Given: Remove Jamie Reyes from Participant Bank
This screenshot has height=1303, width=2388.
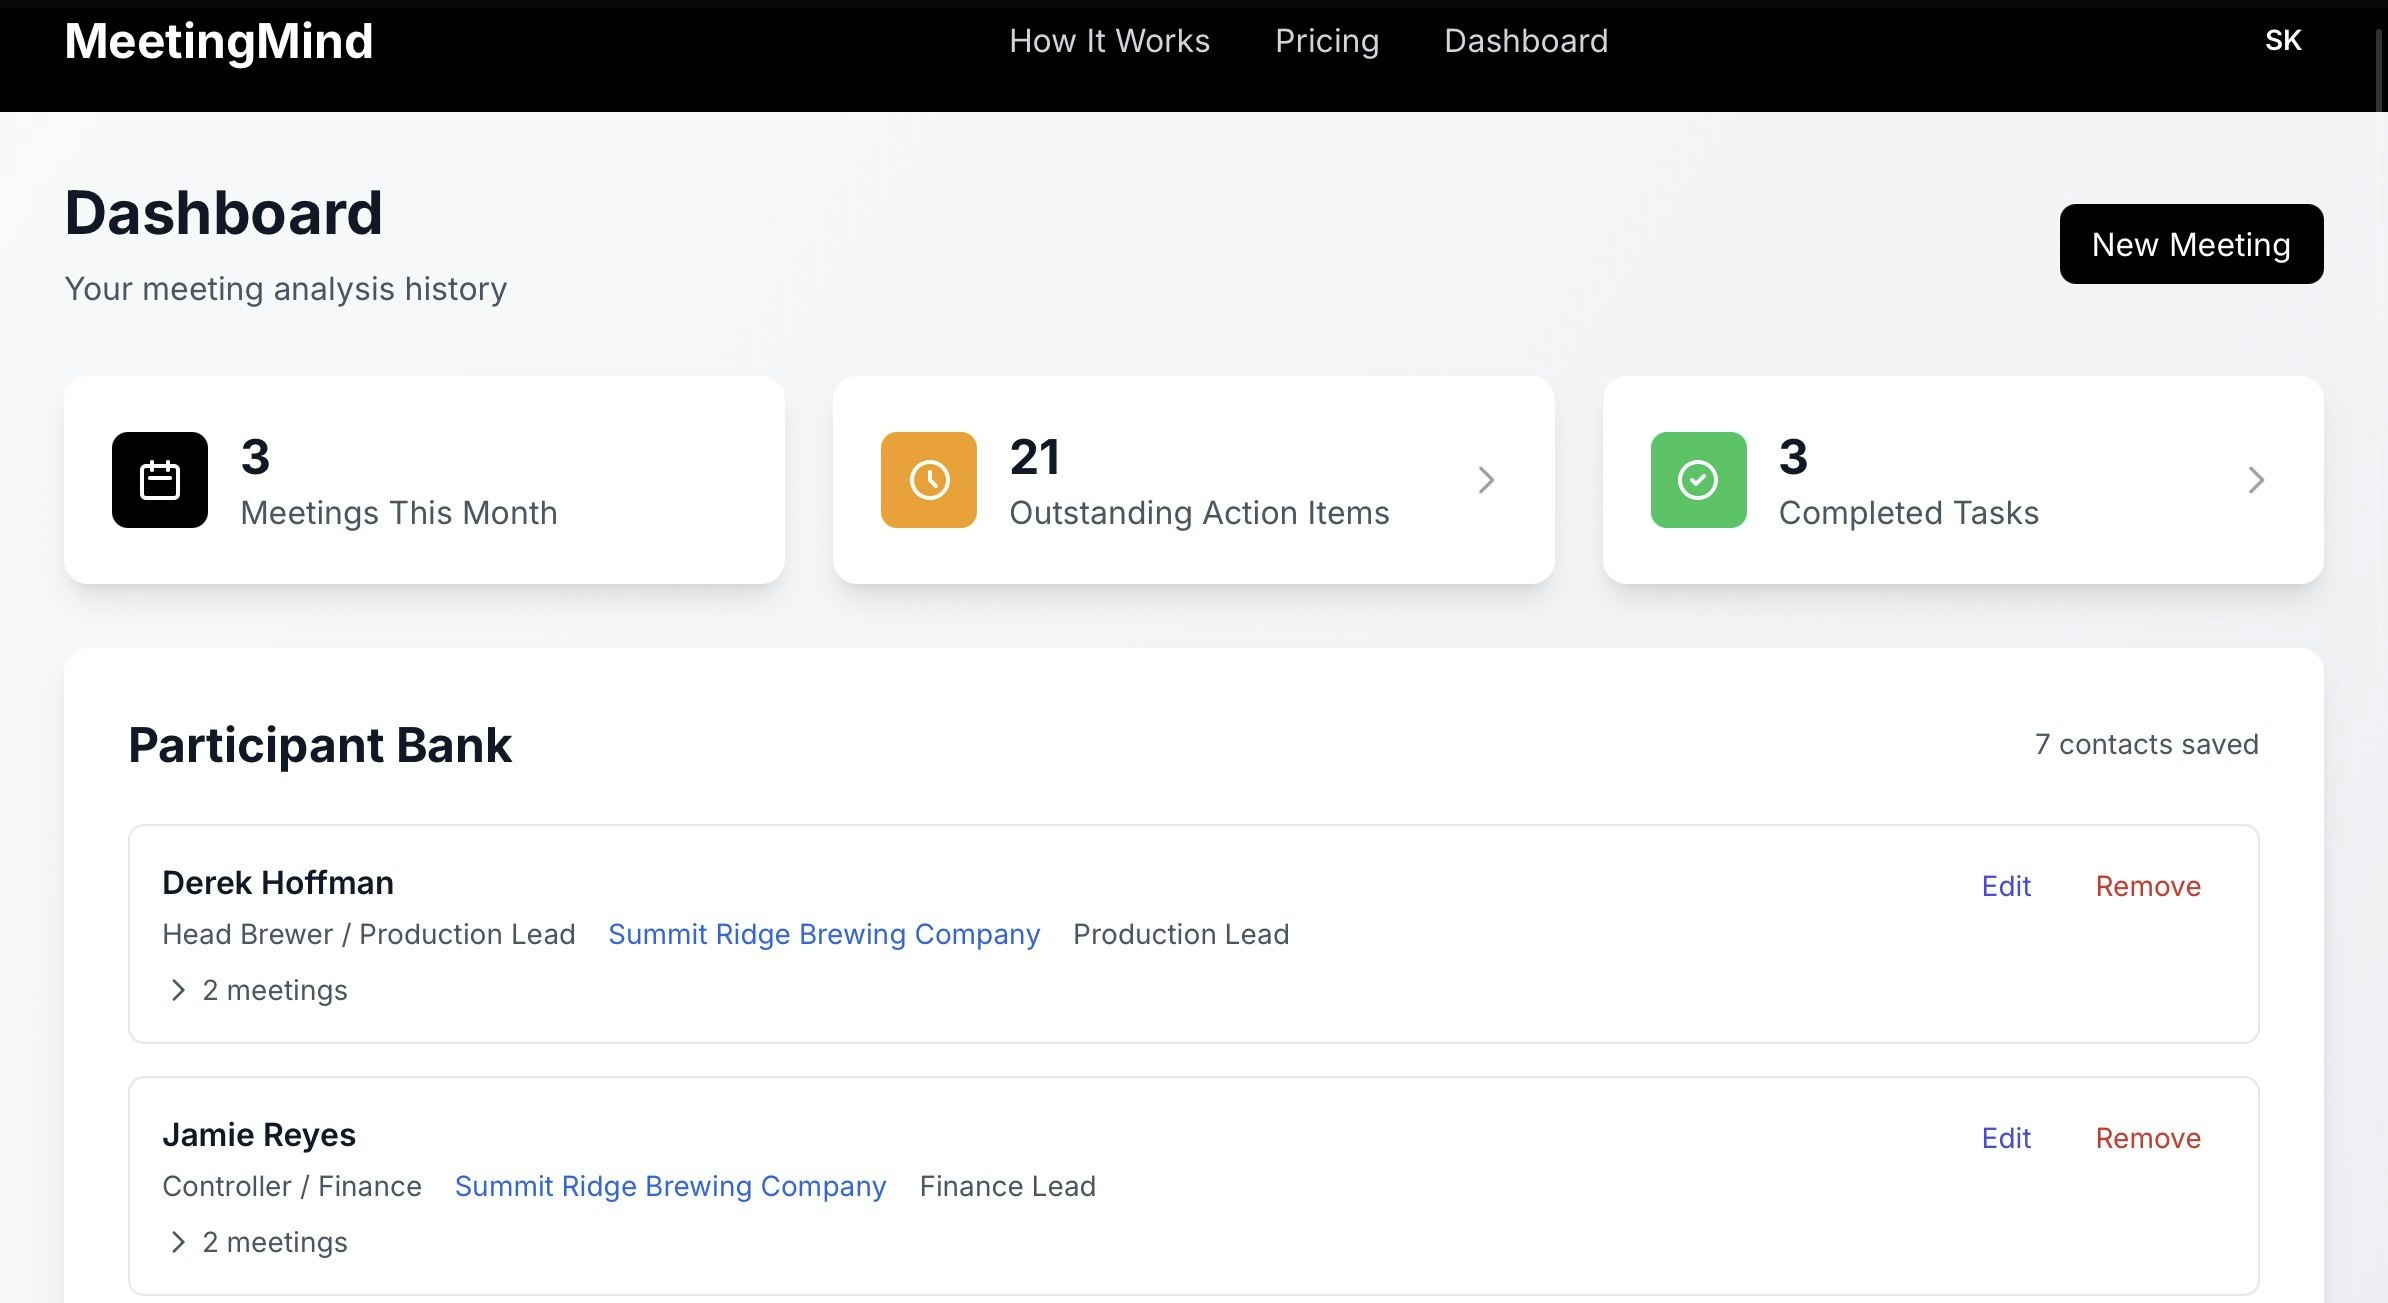Looking at the screenshot, I should [x=2147, y=1138].
